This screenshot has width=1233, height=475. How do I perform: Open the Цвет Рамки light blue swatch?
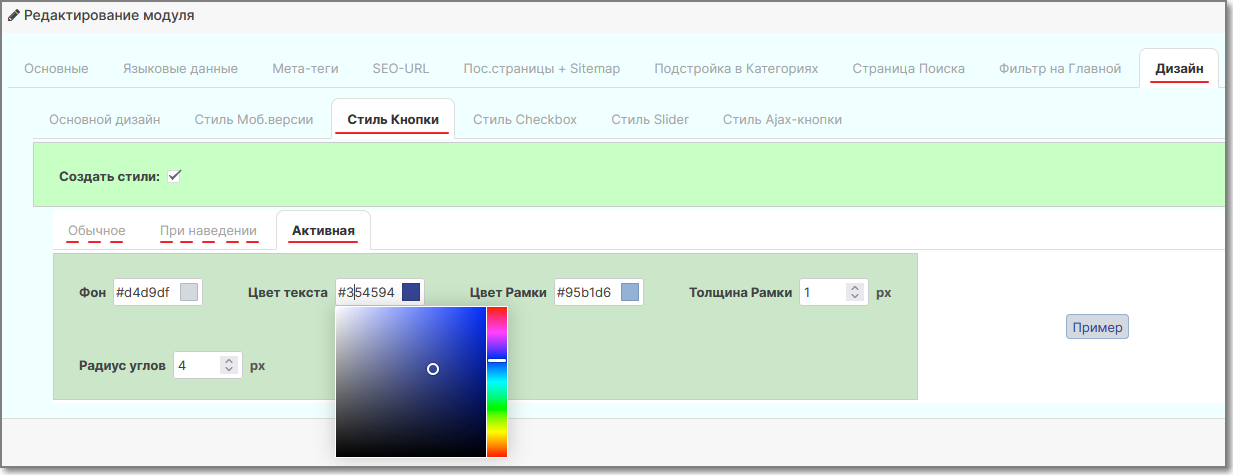[629, 292]
